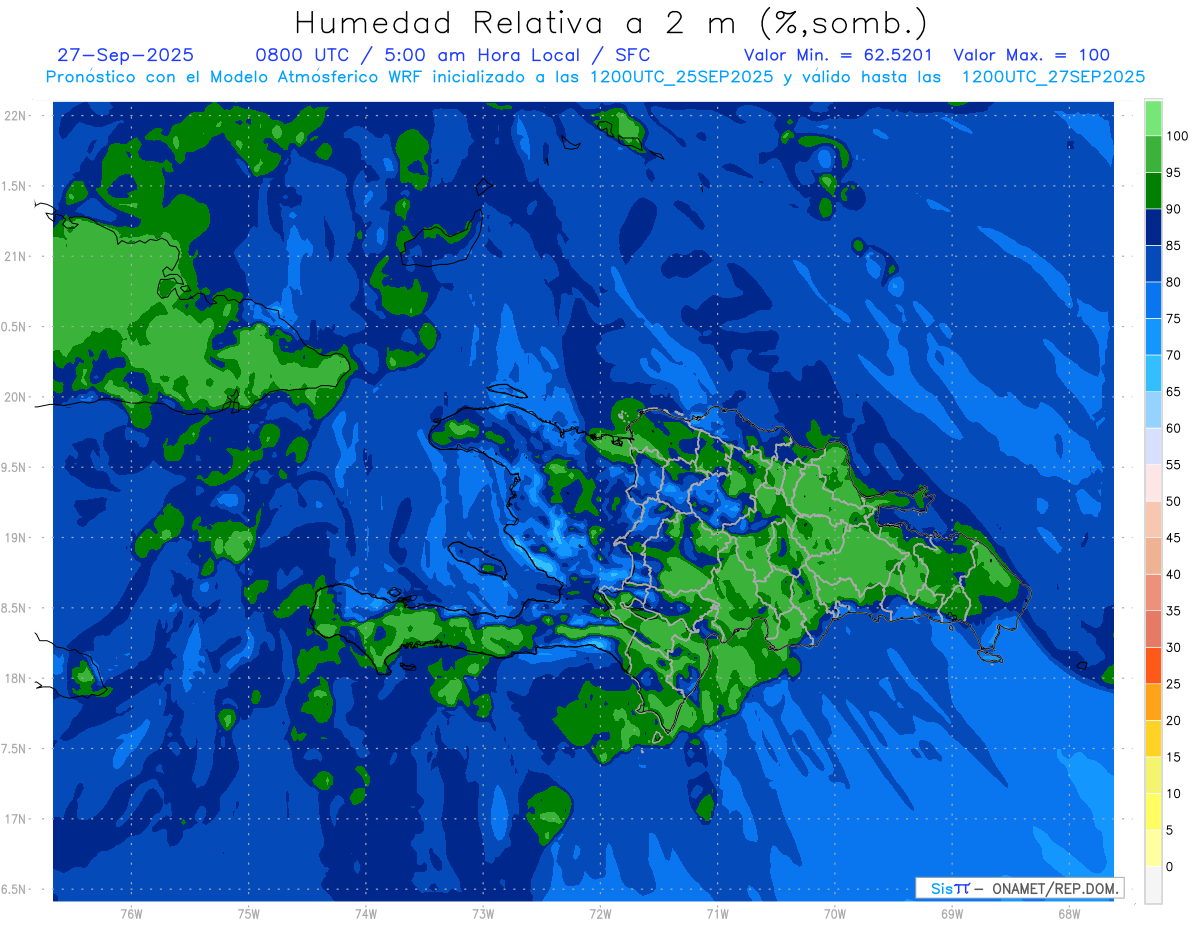
Task: Click the red-orange legend swatch between 25 and 30
Action: pyautogui.click(x=1153, y=666)
